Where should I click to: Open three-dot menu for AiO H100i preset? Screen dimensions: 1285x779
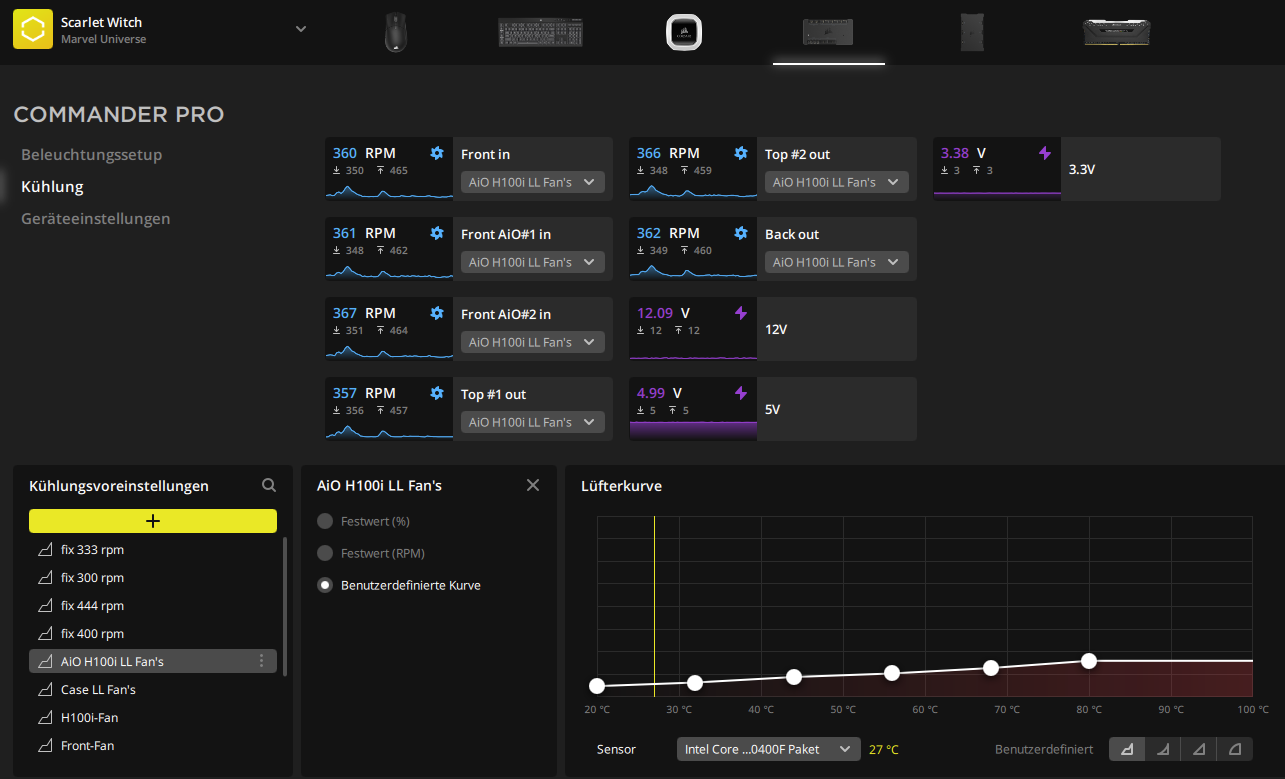point(261,661)
